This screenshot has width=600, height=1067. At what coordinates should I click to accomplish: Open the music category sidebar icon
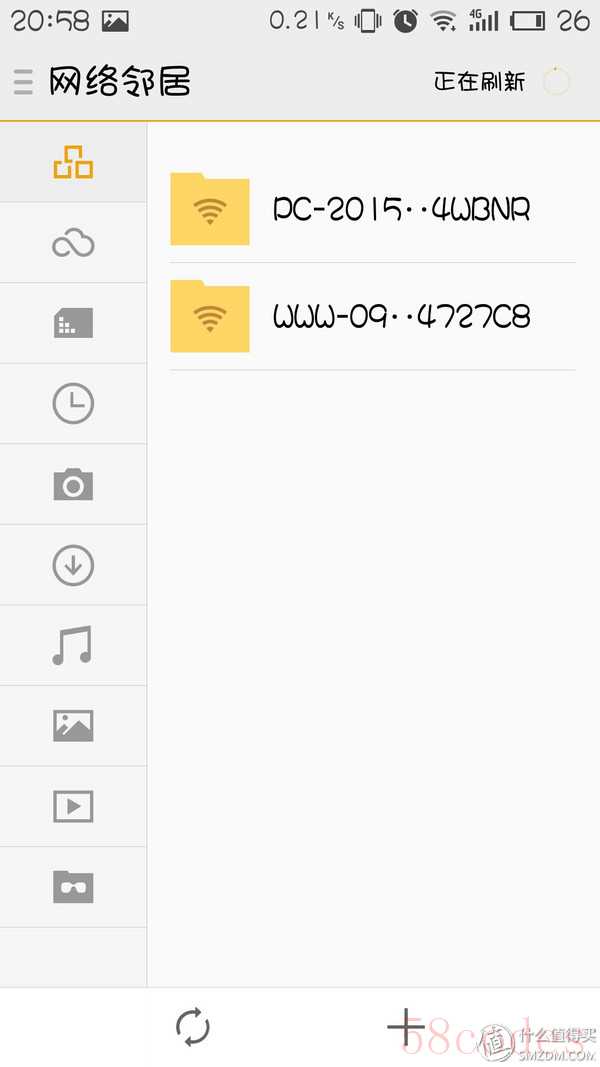[72, 645]
